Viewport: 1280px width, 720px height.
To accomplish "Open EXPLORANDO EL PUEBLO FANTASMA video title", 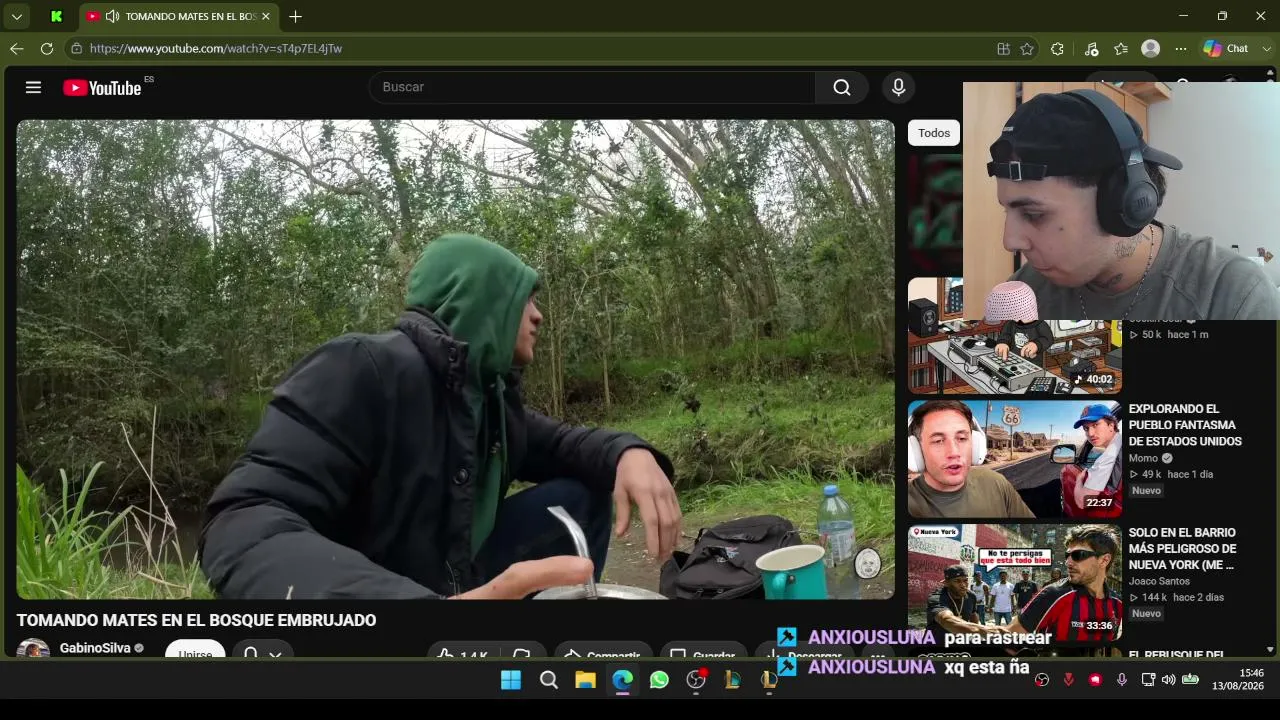I will coord(1185,425).
